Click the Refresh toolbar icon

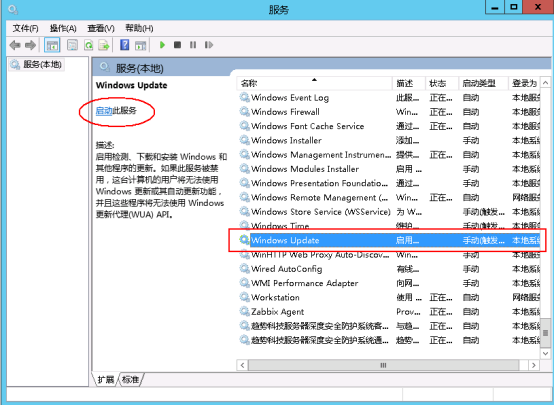[x=88, y=45]
